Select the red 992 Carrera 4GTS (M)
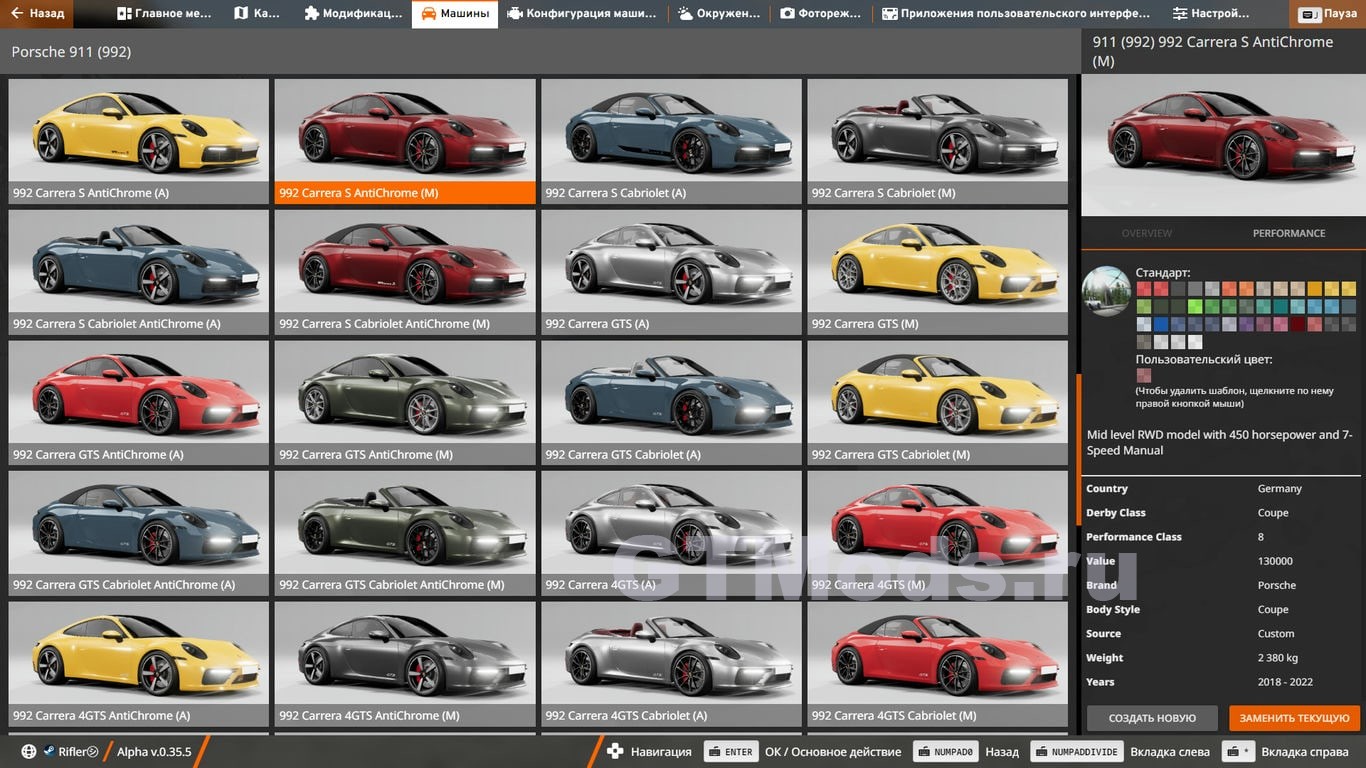The height and width of the screenshot is (768, 1366). coord(938,534)
